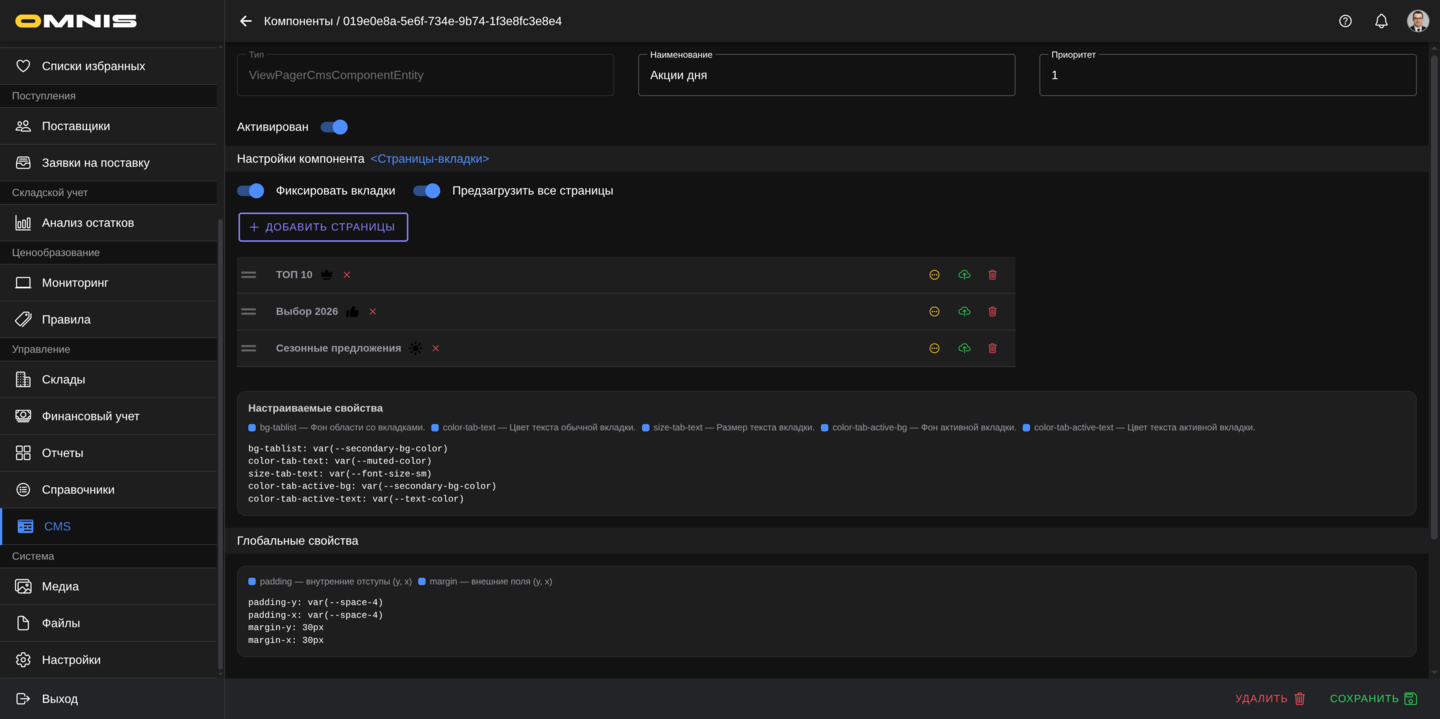Click the green cloud upload icon for ТОП 10

pos(964,275)
